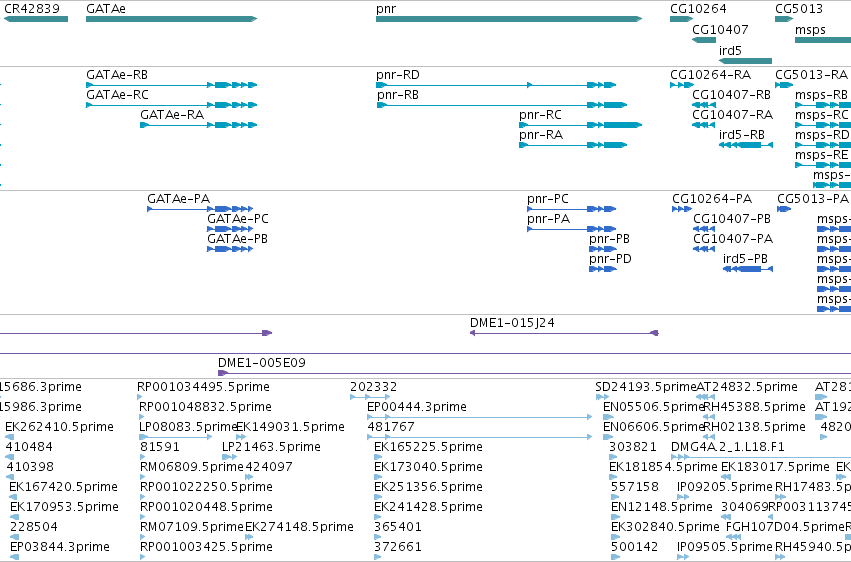
Task: Select EST label EP00444.3prime
Action: (417, 407)
